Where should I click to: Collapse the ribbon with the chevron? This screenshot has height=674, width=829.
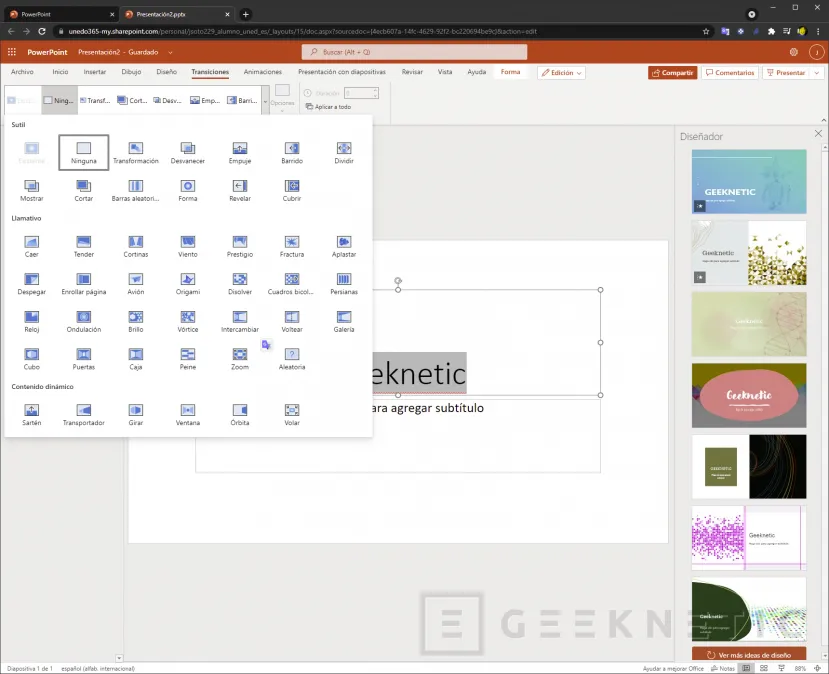pos(823,120)
